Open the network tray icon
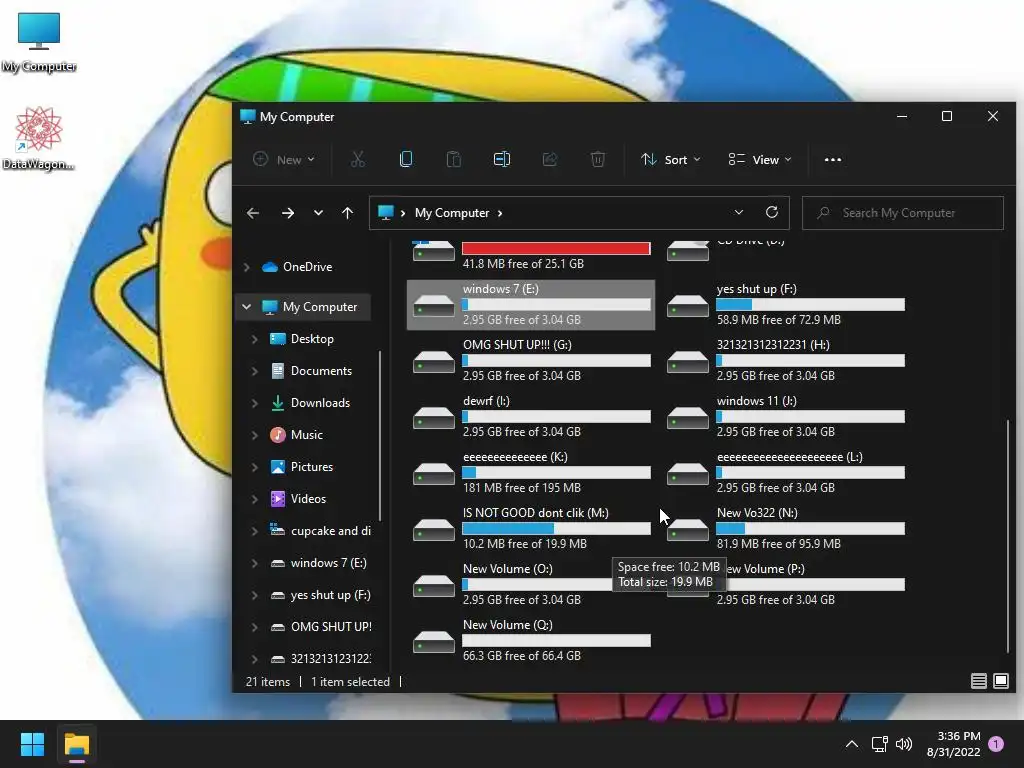Viewport: 1024px width, 768px height. tap(879, 744)
